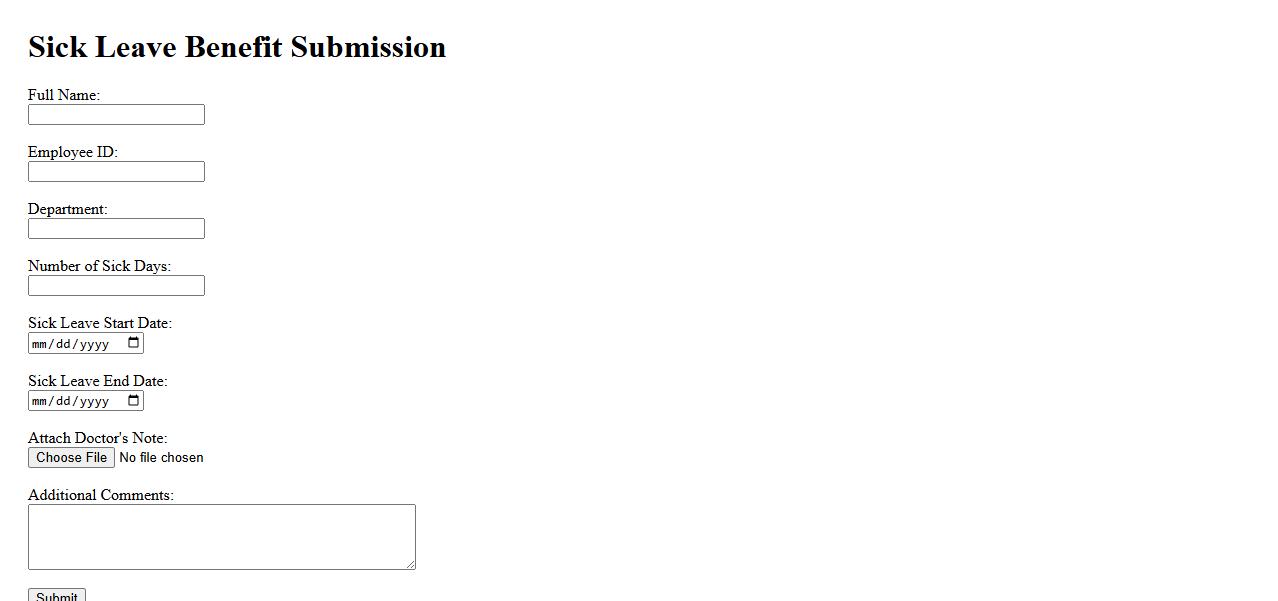1278x601 pixels.
Task: Click the "No file chosen" text
Action: click(x=161, y=458)
